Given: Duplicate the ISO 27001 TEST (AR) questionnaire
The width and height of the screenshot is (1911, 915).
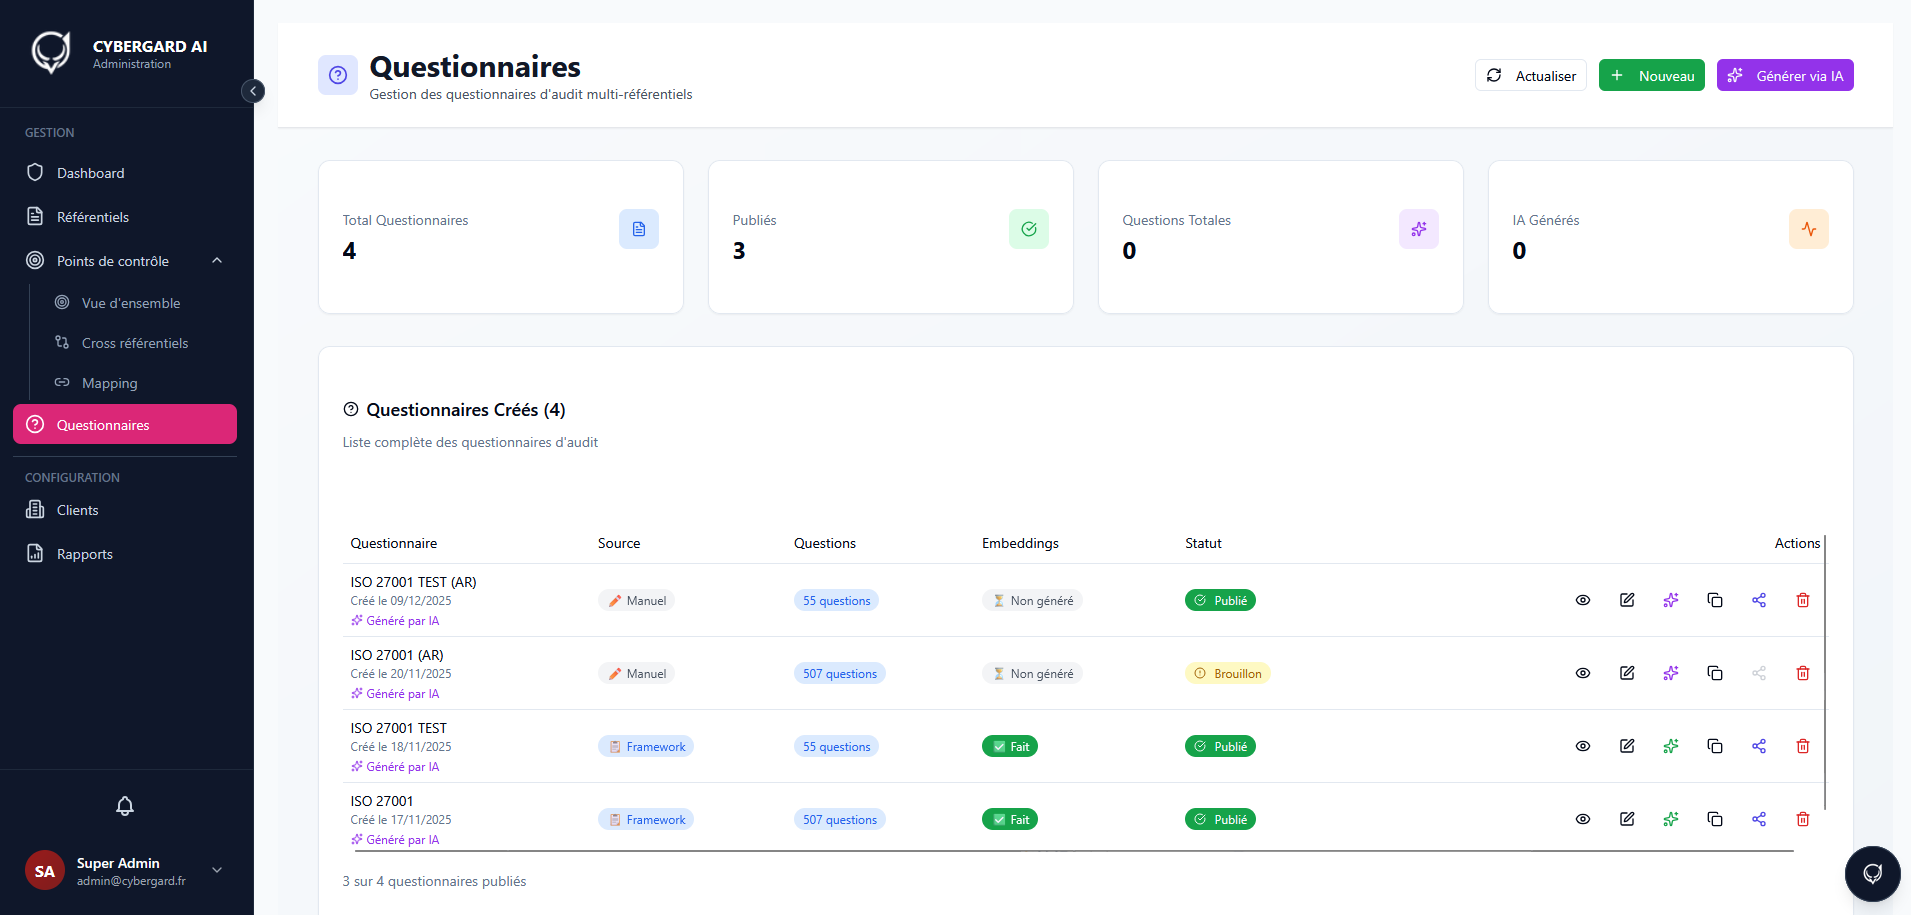Looking at the screenshot, I should coord(1715,600).
